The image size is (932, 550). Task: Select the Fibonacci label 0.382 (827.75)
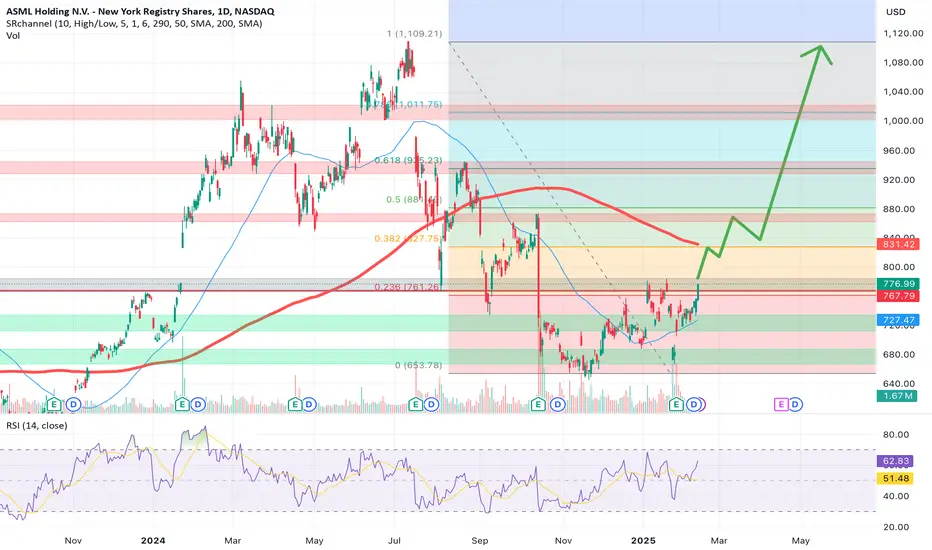click(x=408, y=238)
